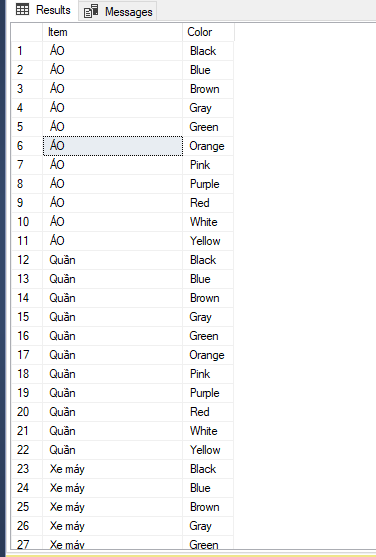
Task: Select the Black cell in row 1
Action: tap(208, 51)
